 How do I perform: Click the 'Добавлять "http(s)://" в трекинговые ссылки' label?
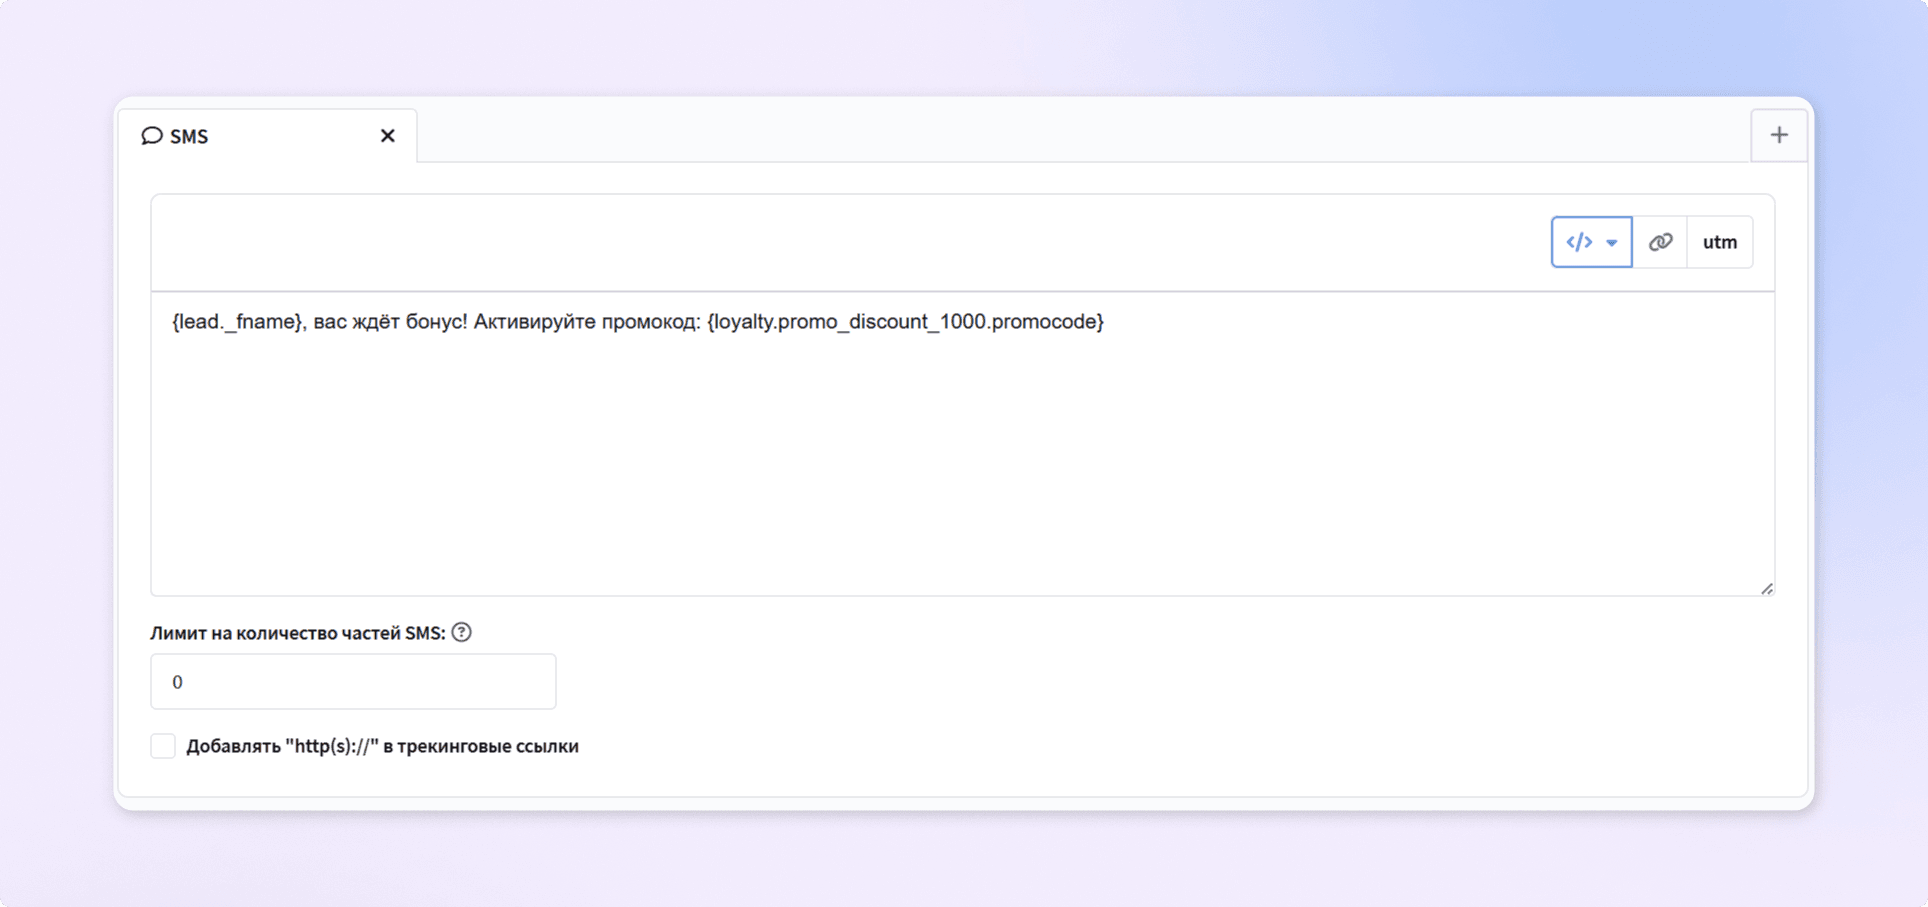click(382, 746)
